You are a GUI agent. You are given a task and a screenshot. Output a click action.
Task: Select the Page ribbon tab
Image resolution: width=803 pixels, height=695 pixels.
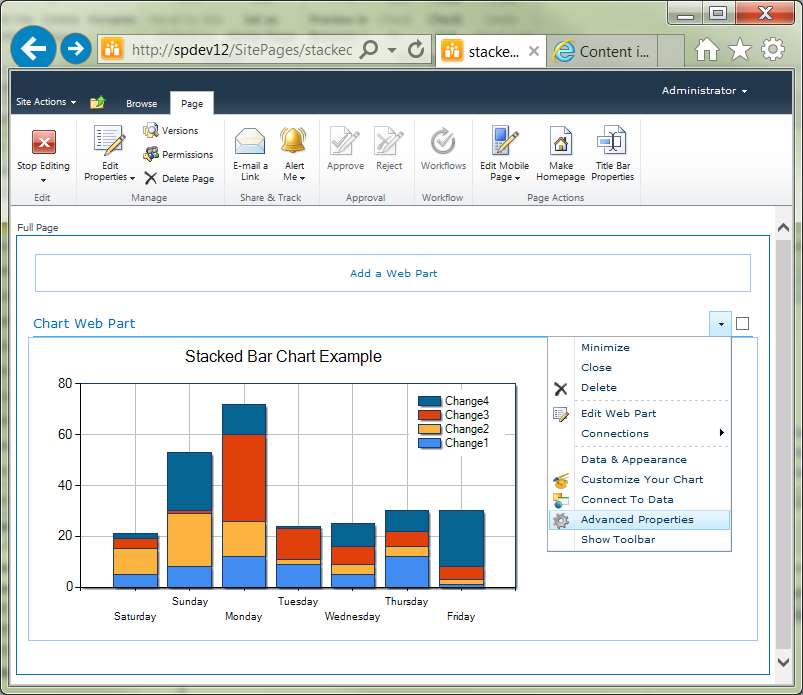click(192, 103)
